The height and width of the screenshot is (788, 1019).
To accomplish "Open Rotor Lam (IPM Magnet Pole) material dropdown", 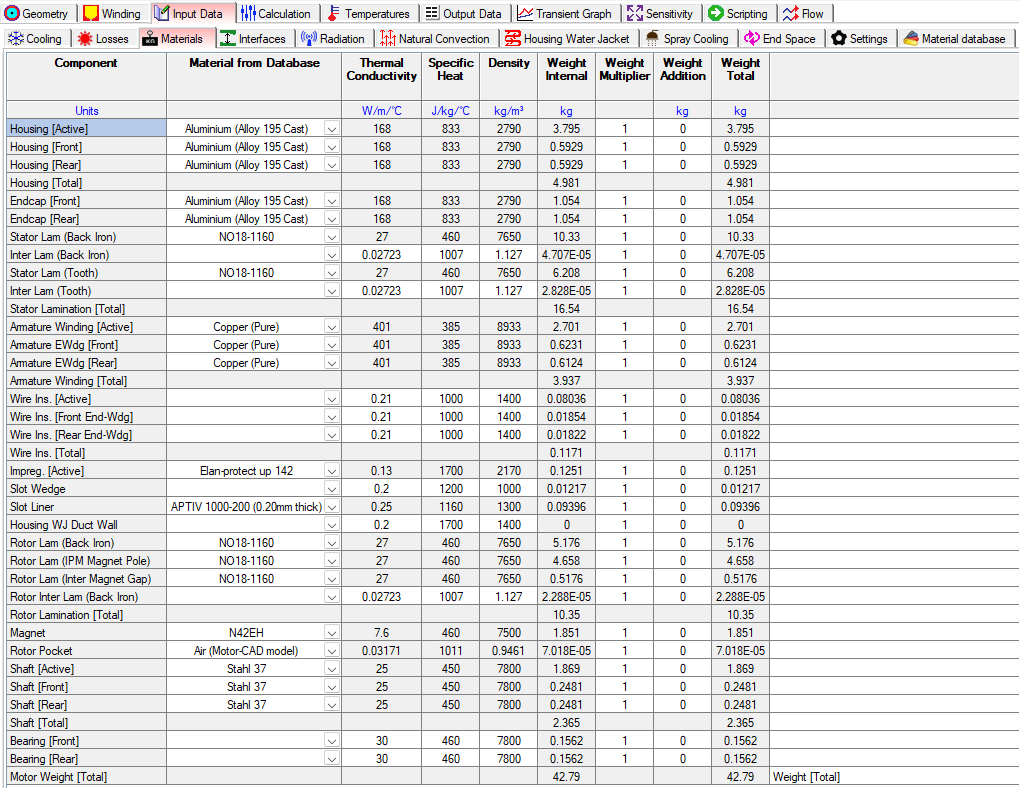I will 331,561.
